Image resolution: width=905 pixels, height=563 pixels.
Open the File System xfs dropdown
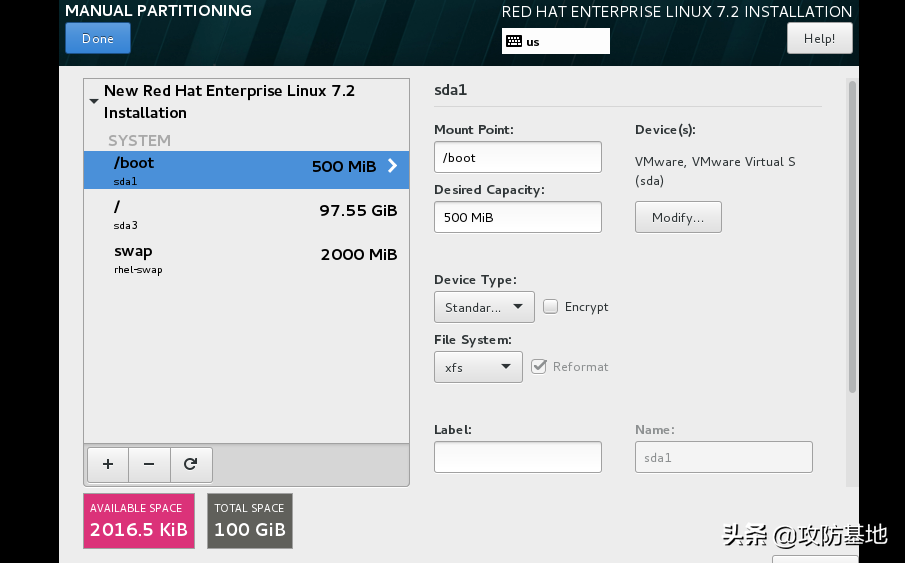point(478,367)
